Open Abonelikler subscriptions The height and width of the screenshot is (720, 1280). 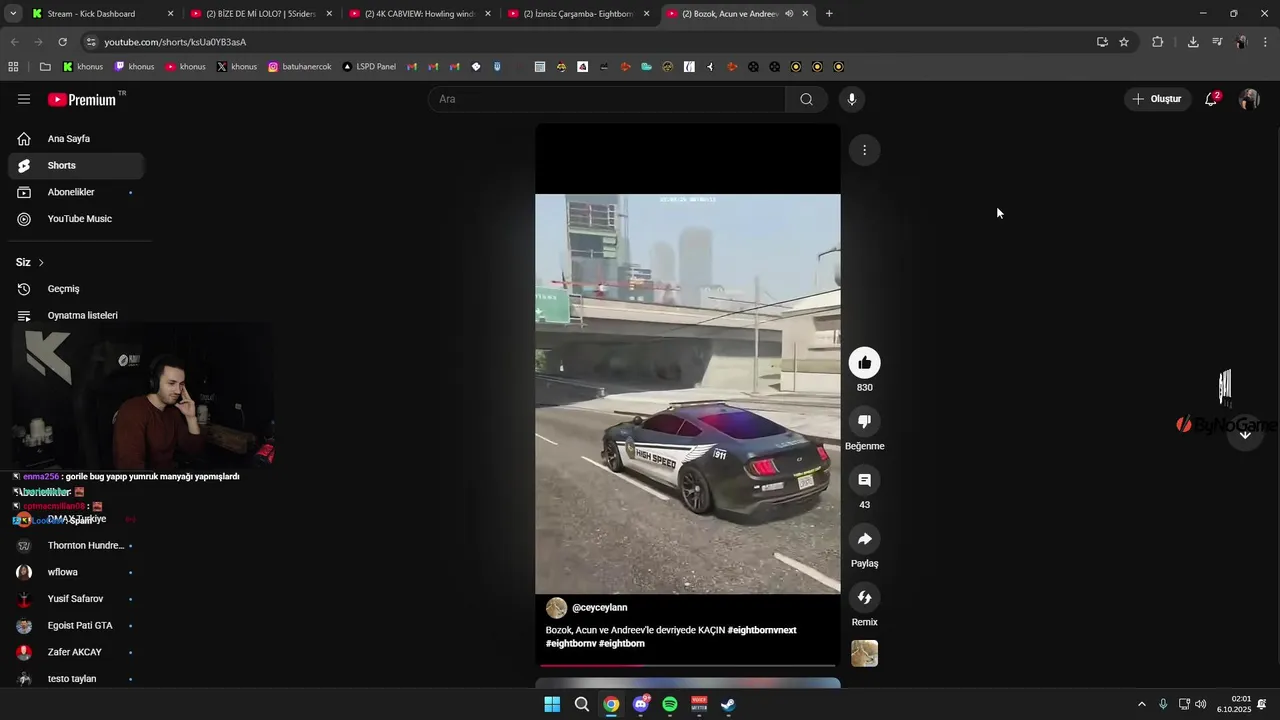(x=76, y=192)
